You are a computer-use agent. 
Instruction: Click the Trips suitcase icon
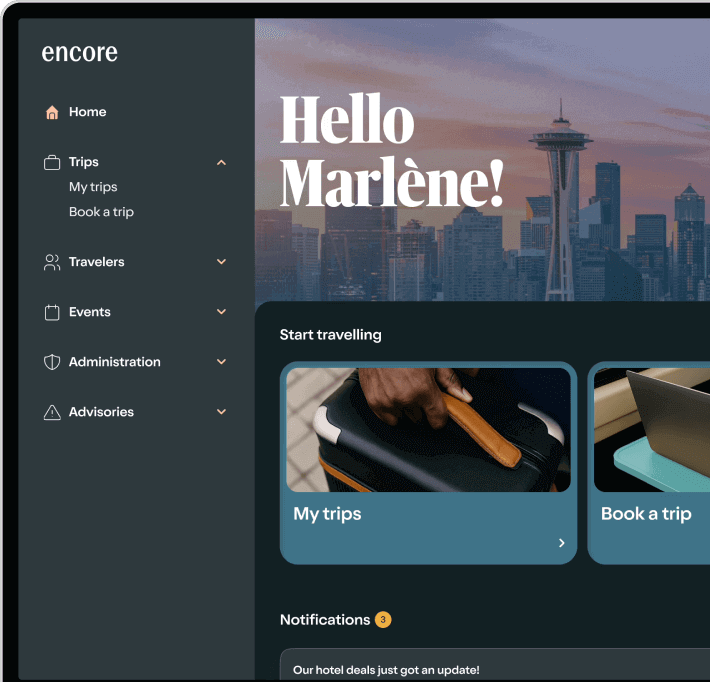pyautogui.click(x=52, y=162)
